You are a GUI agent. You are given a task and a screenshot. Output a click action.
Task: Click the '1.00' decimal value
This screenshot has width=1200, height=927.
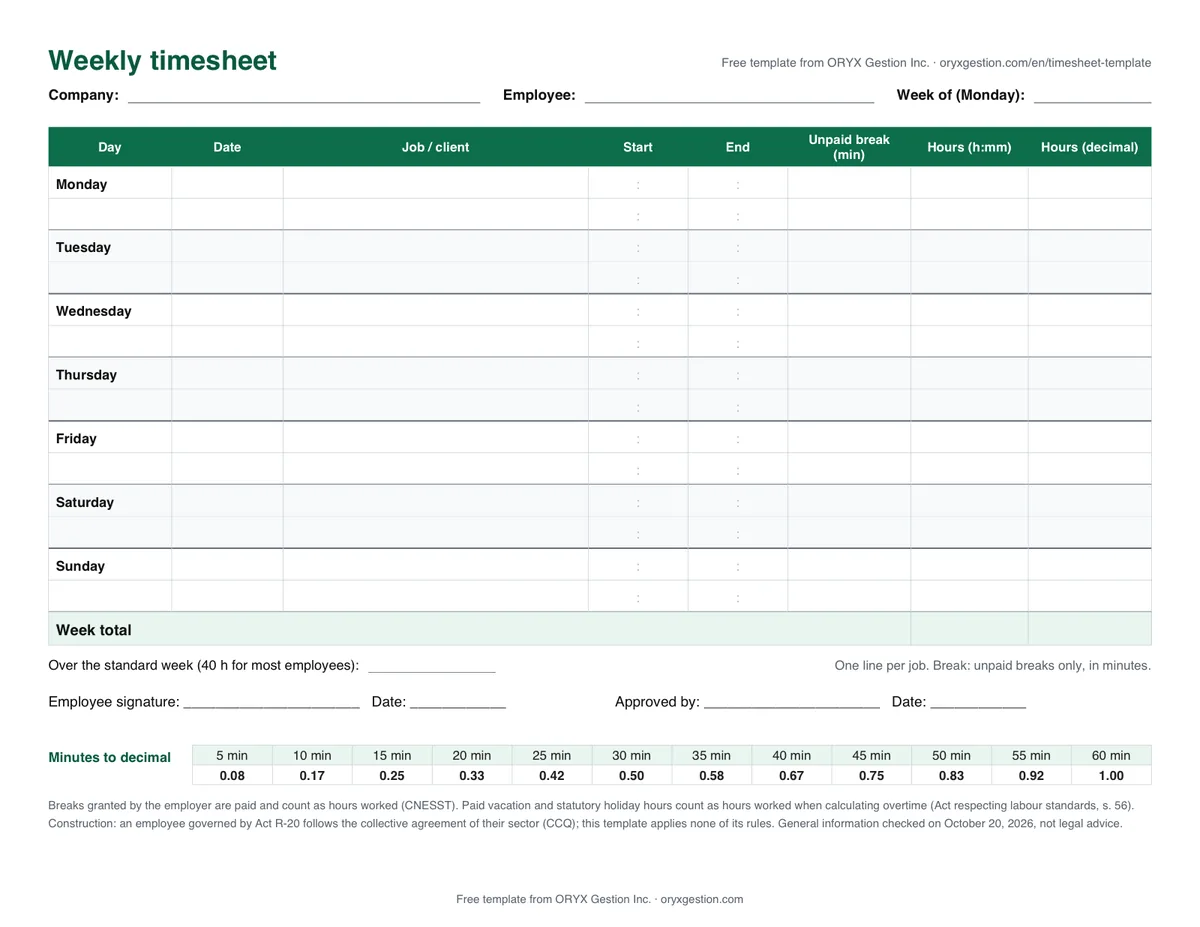tap(1112, 776)
